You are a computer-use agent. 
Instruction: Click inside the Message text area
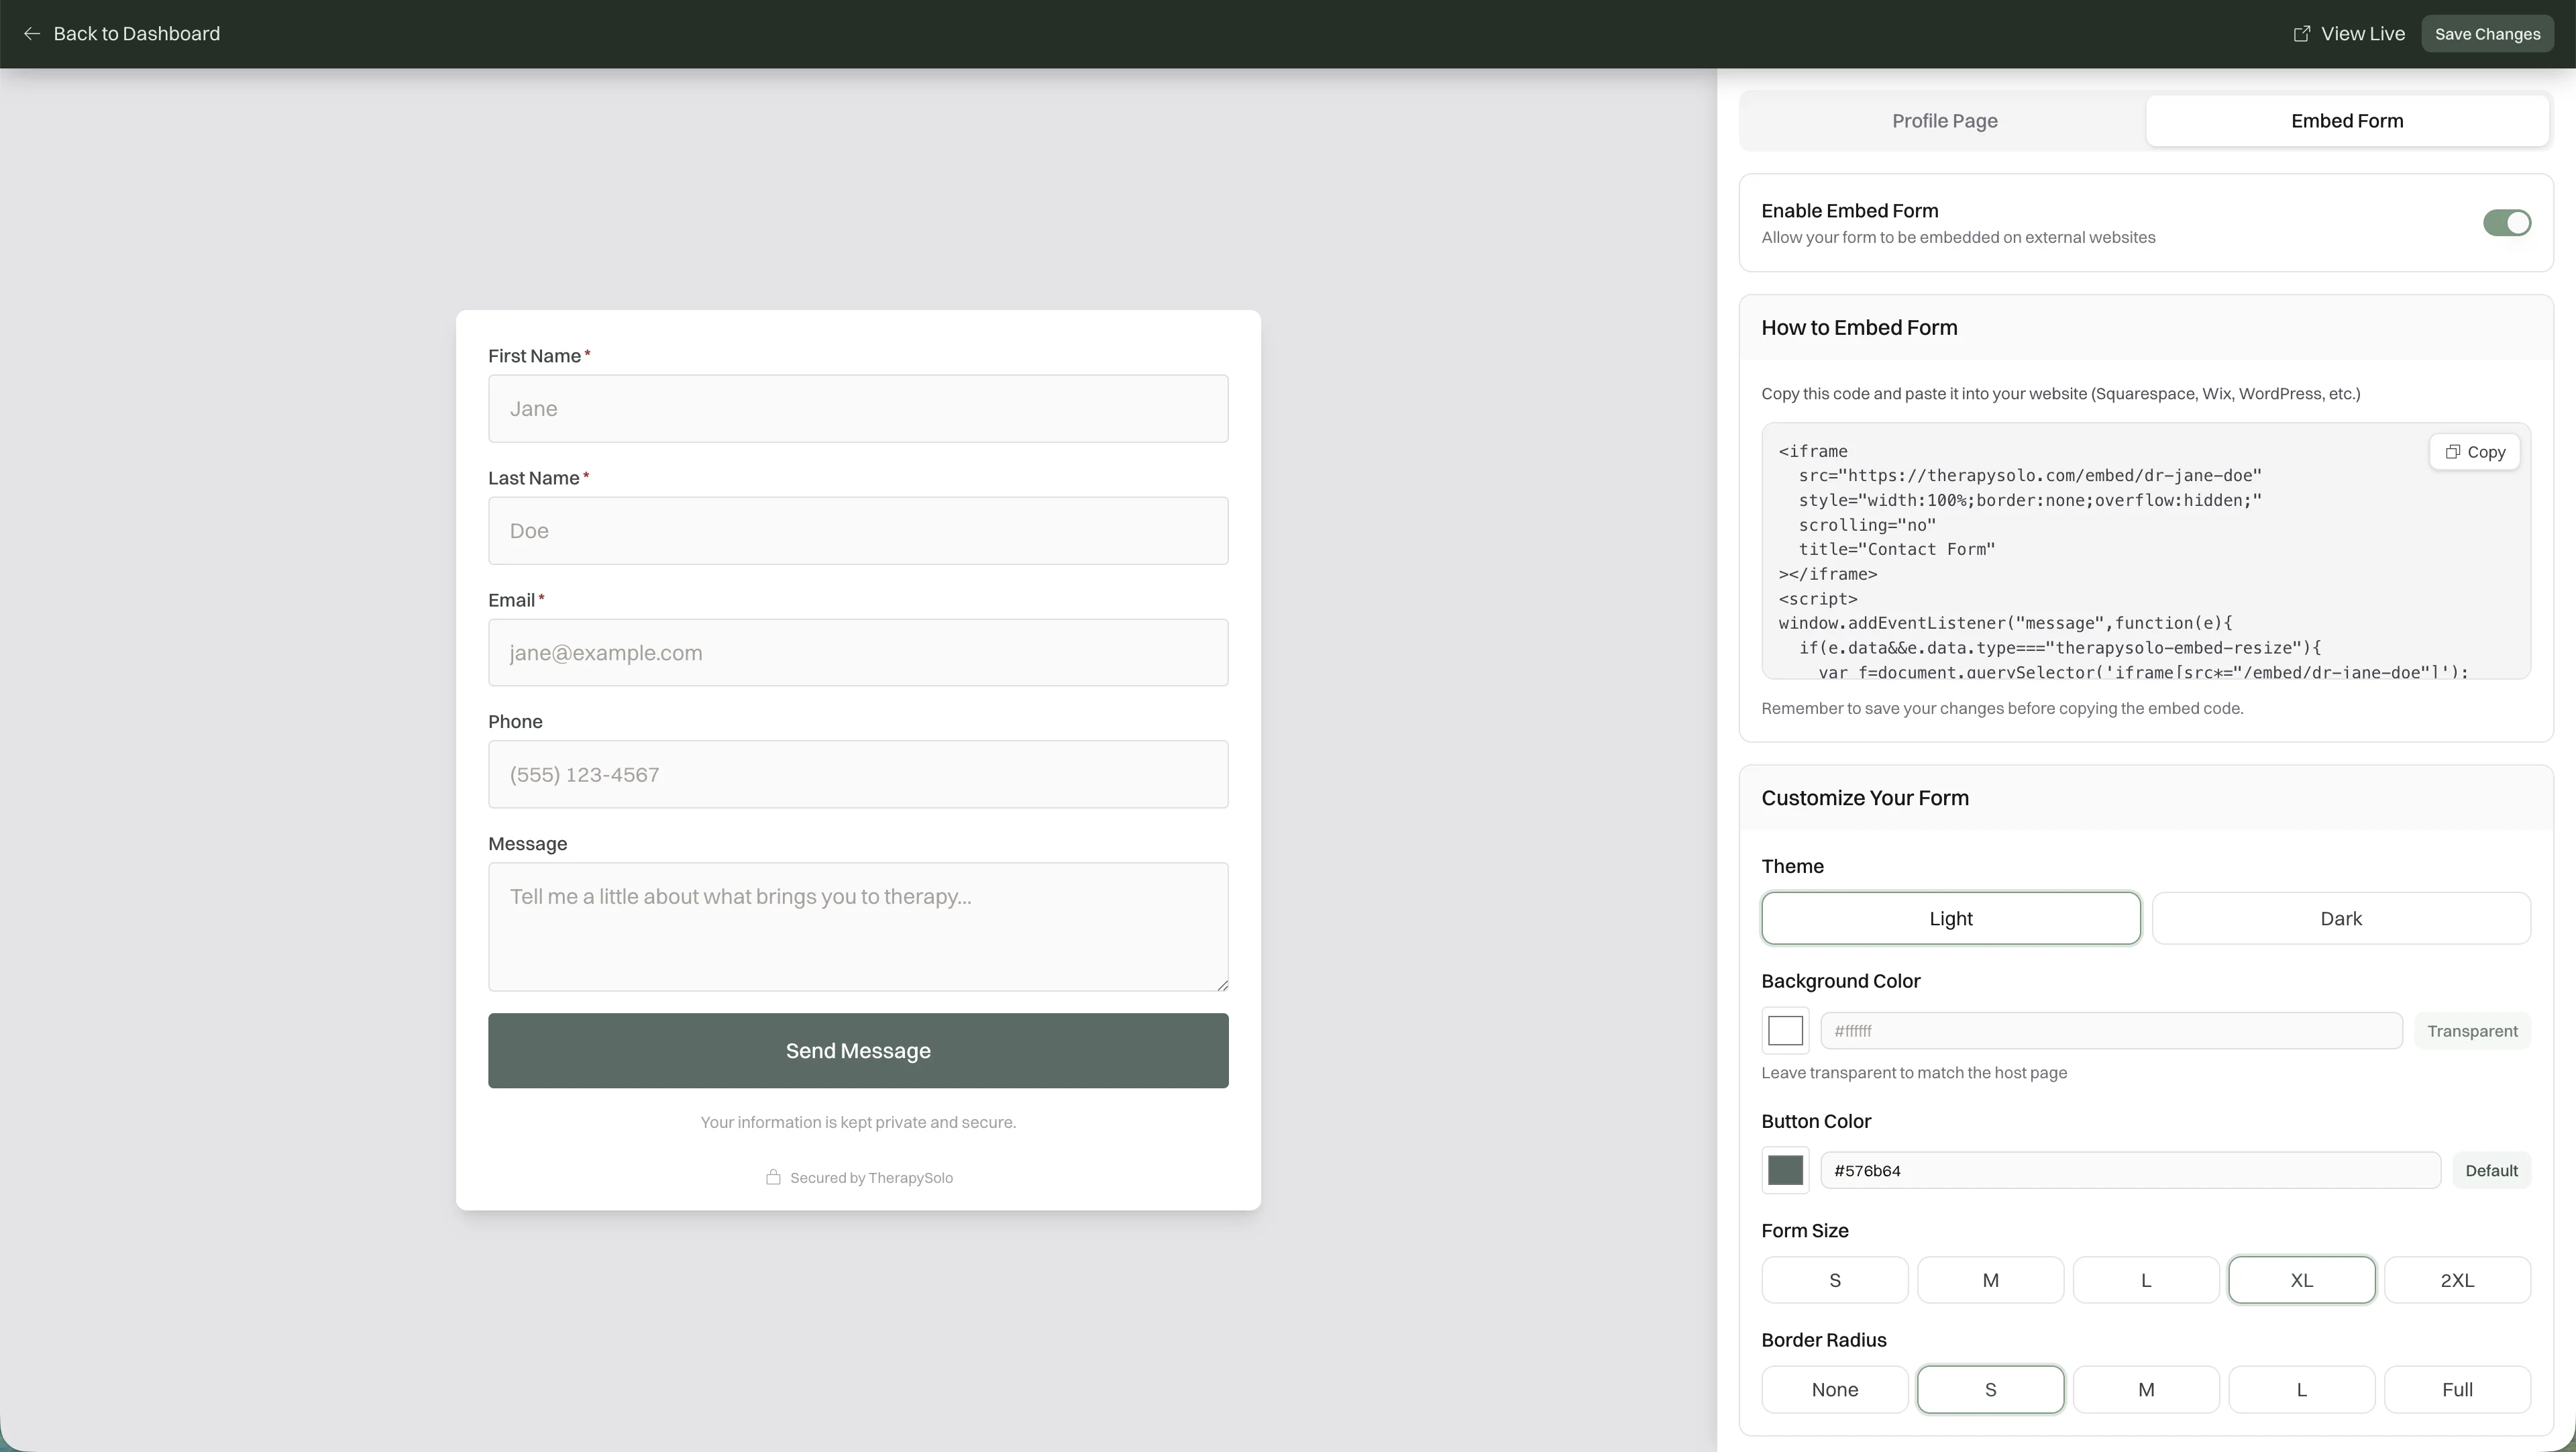pyautogui.click(x=858, y=926)
